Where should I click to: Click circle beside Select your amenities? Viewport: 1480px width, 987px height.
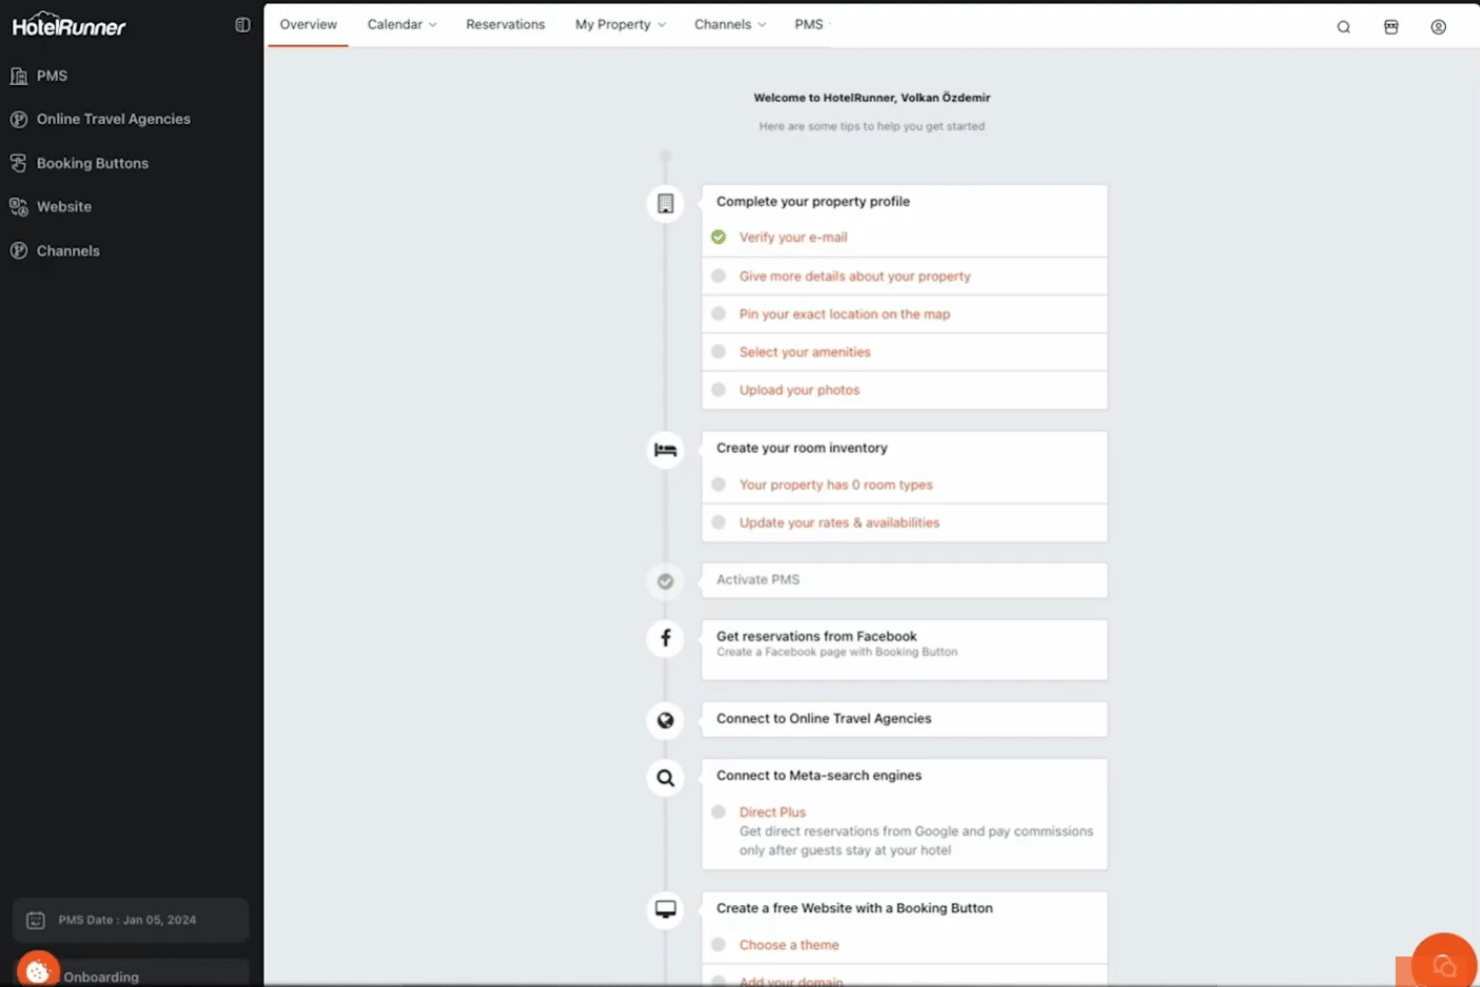718,352
